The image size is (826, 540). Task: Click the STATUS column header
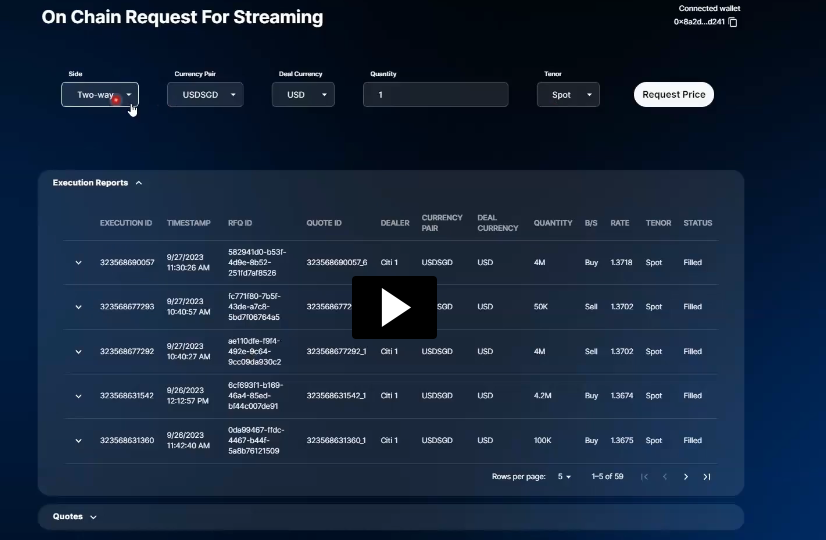(x=697, y=223)
